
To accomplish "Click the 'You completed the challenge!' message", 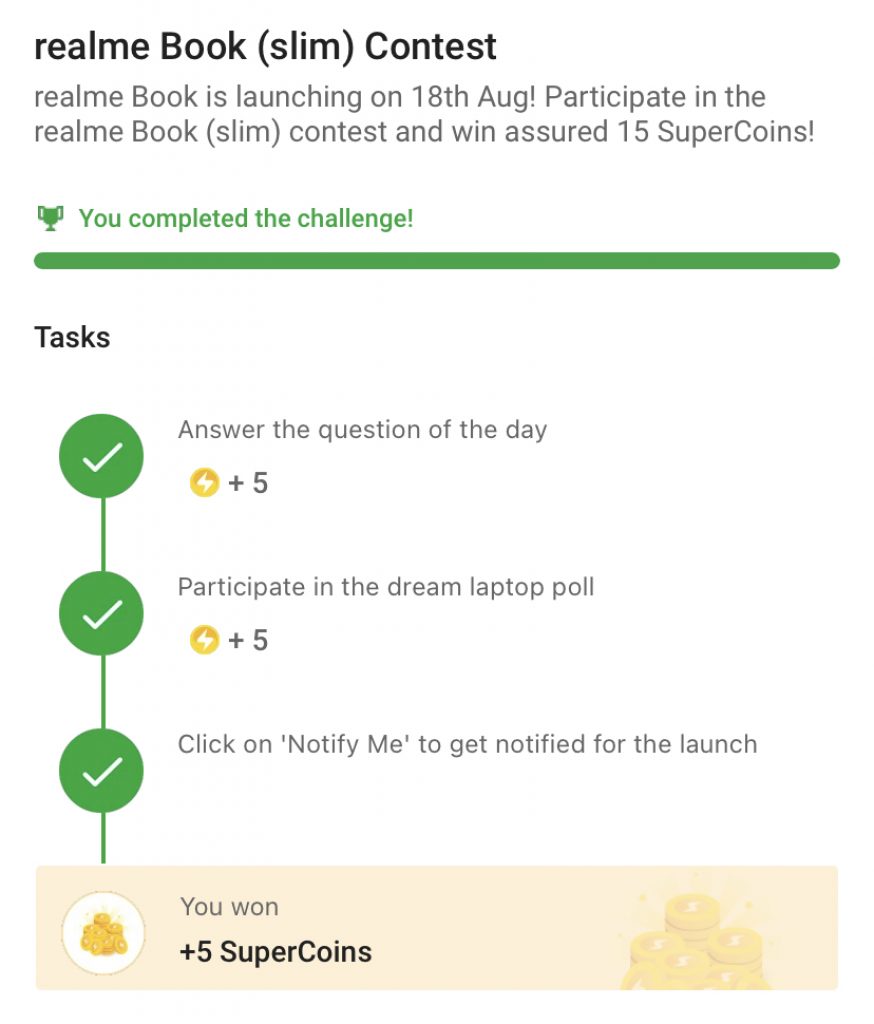I will click(x=246, y=218).
